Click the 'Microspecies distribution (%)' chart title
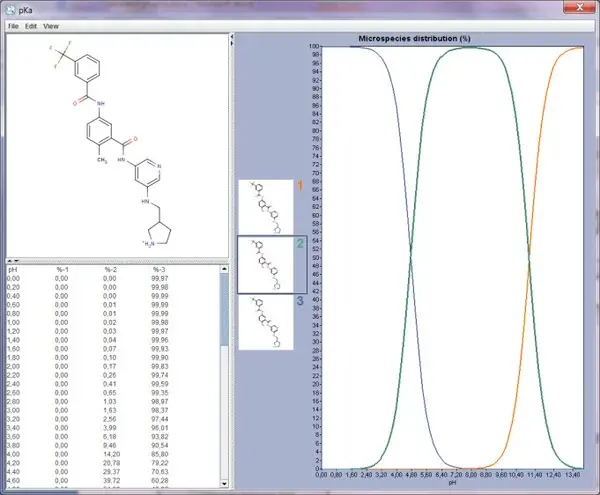This screenshot has height=495, width=600. click(x=414, y=39)
